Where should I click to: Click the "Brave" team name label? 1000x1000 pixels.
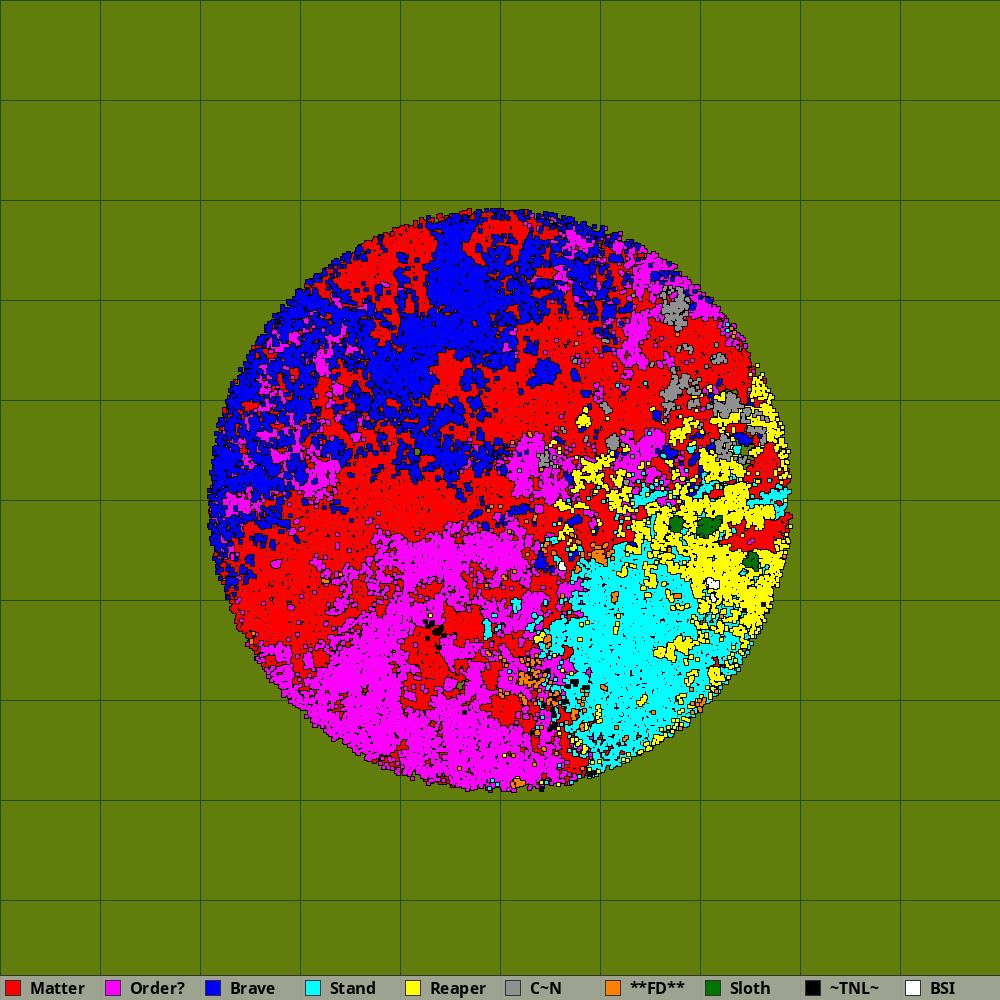coord(252,988)
